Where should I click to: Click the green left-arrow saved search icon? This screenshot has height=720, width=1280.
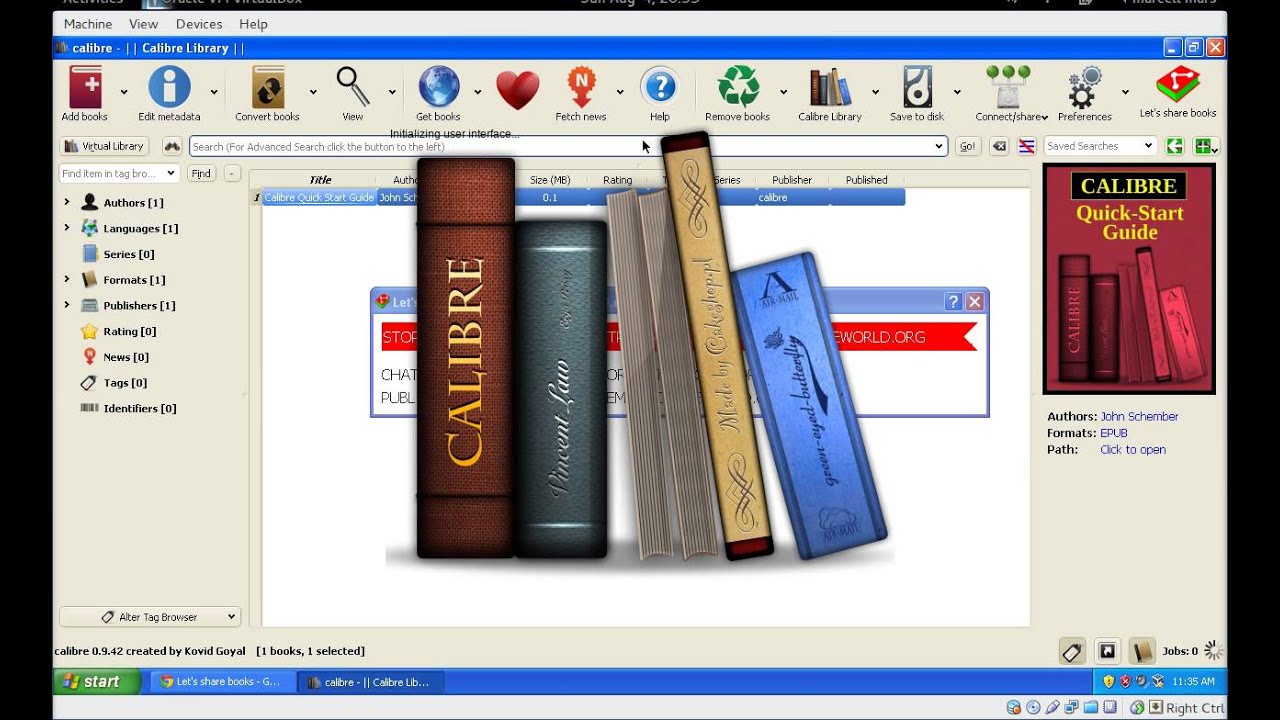pos(1175,146)
